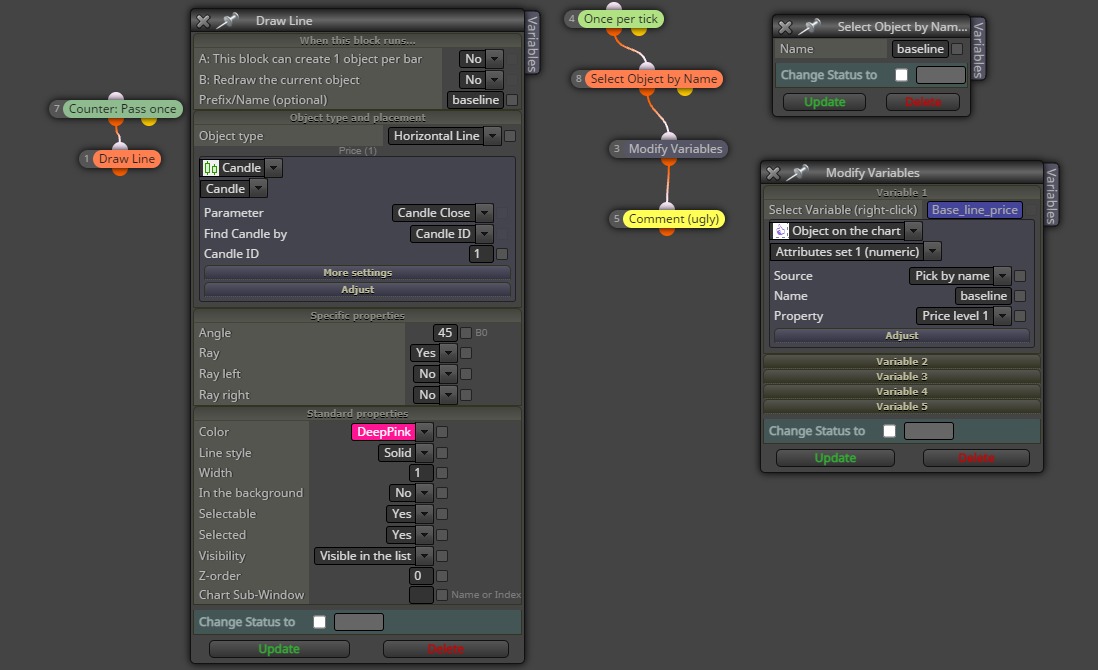The width and height of the screenshot is (1098, 670).
Task: Close the Draw Line panel
Action: click(x=203, y=21)
